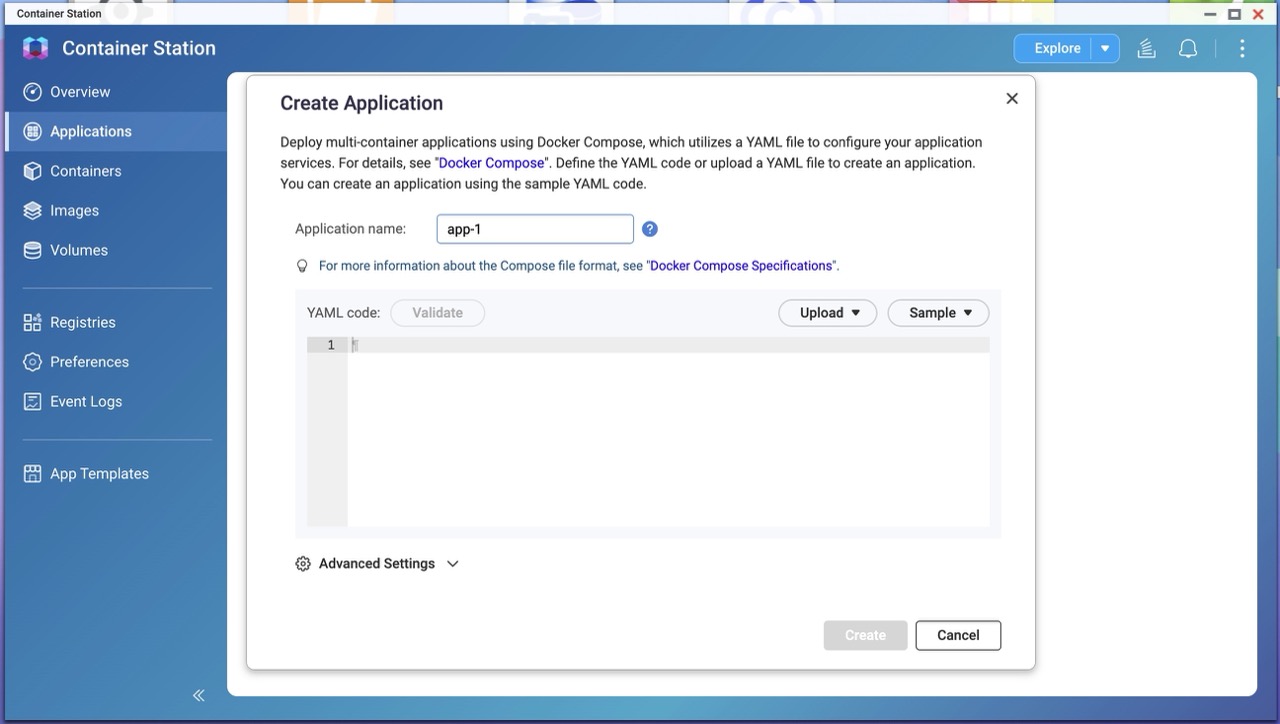Viewport: 1280px width, 724px height.
Task: Expand the Upload dropdown
Action: tap(828, 313)
